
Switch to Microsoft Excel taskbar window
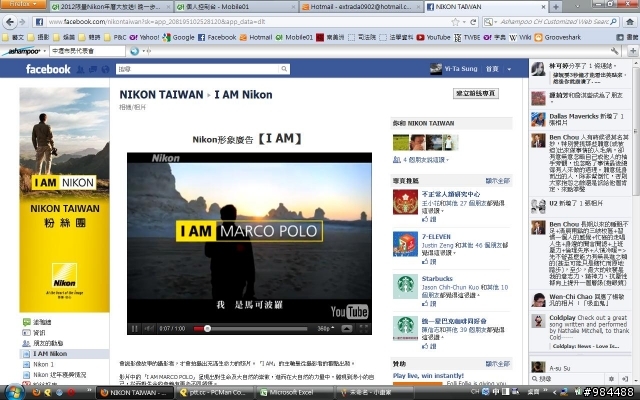pyautogui.click(x=296, y=393)
